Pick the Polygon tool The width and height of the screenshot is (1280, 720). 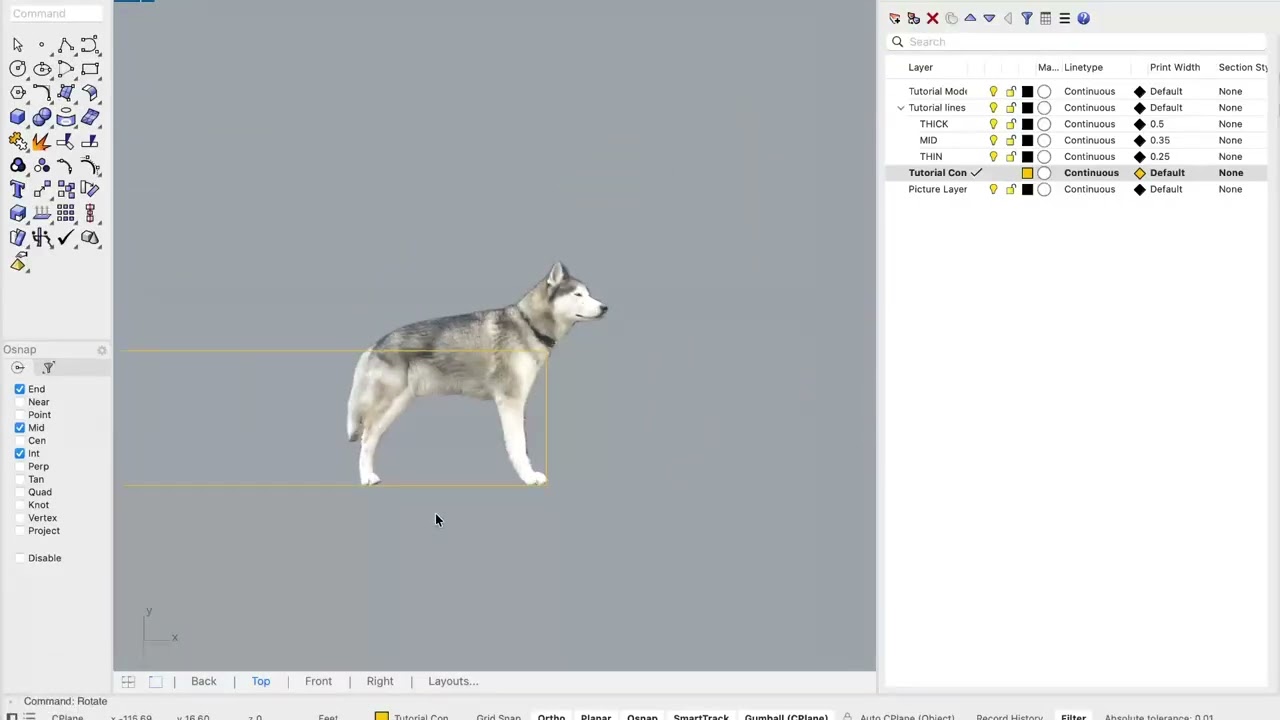tap(17, 93)
